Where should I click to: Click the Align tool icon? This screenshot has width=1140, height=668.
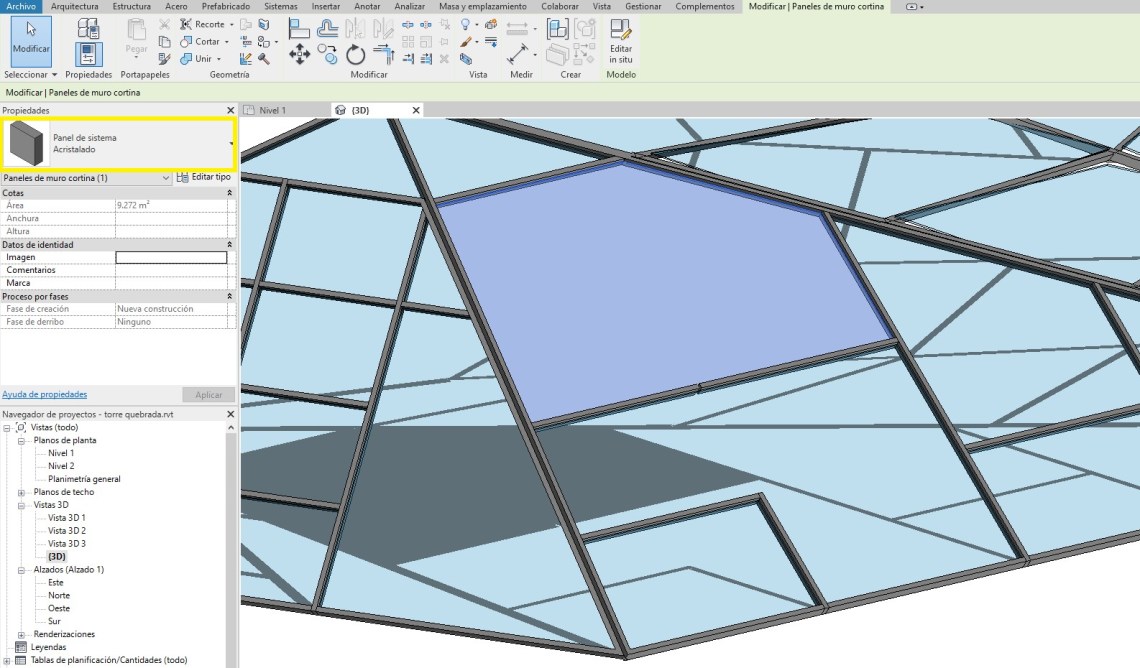point(299,28)
